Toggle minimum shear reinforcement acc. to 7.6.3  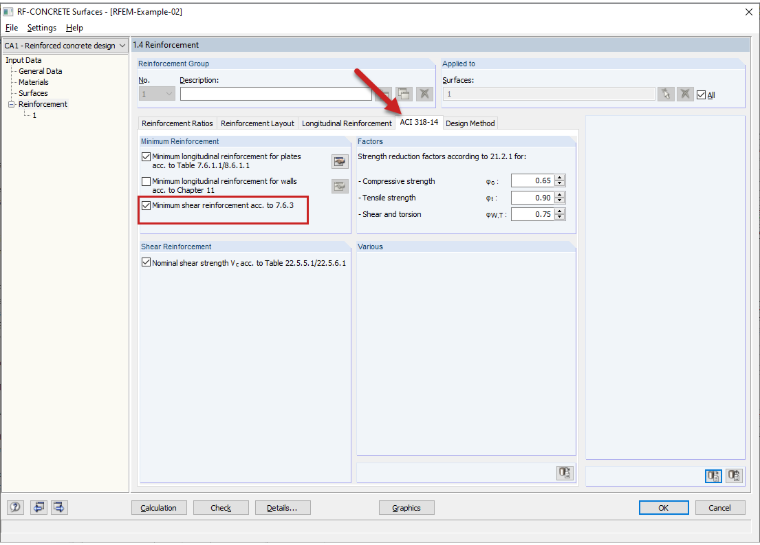click(146, 206)
